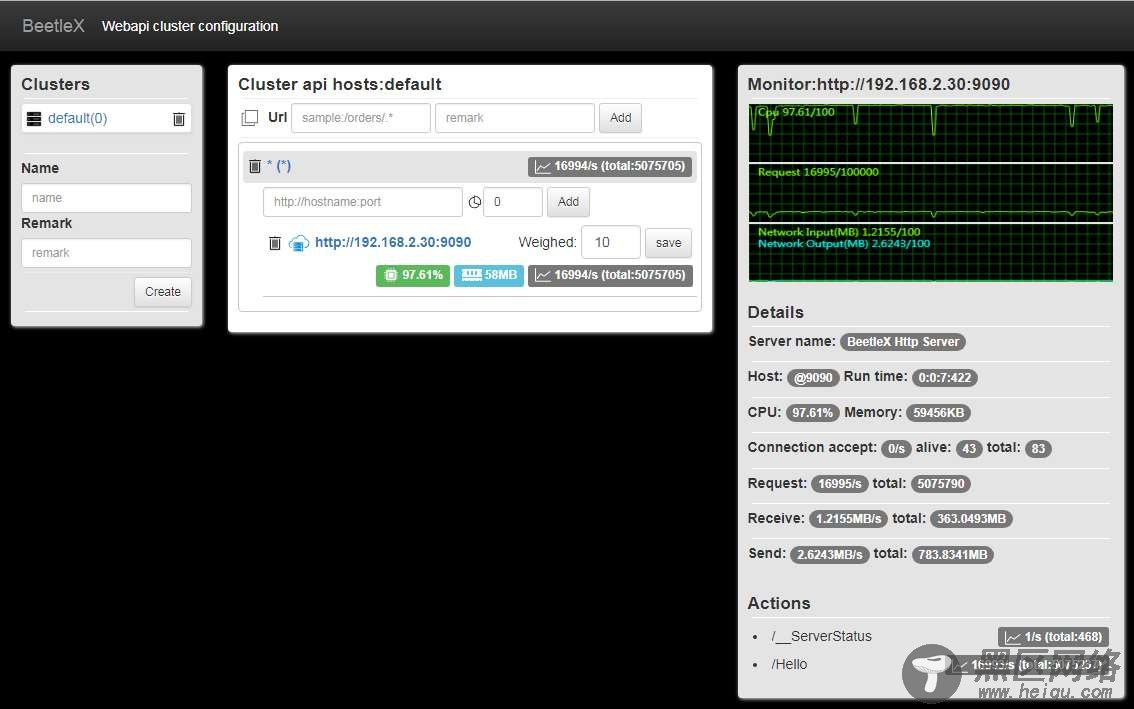Click the clock icon beside the 0 field
Screen dimensions: 1134x709
click(x=474, y=202)
